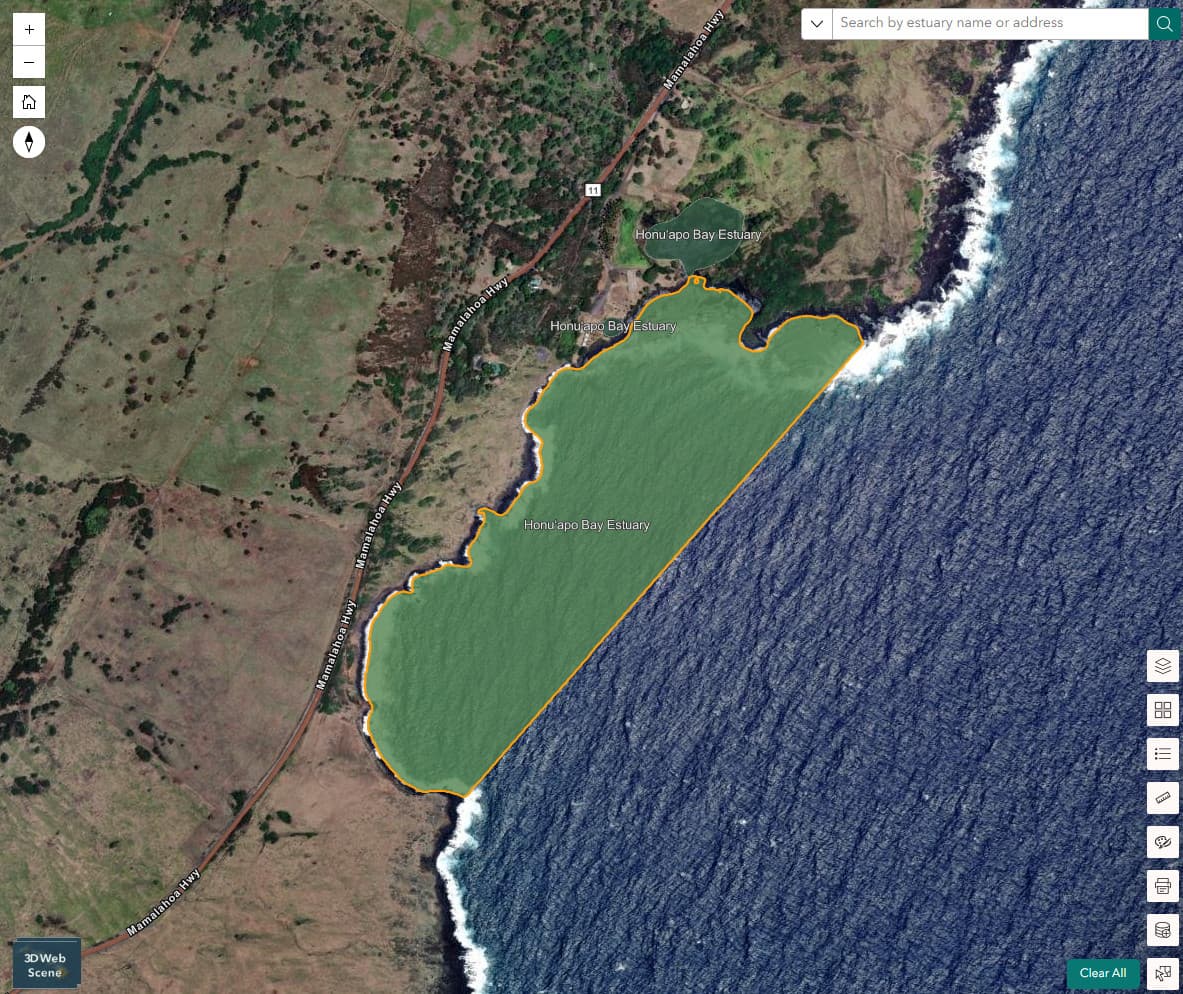Select the Measurement ruler tool

(1162, 798)
